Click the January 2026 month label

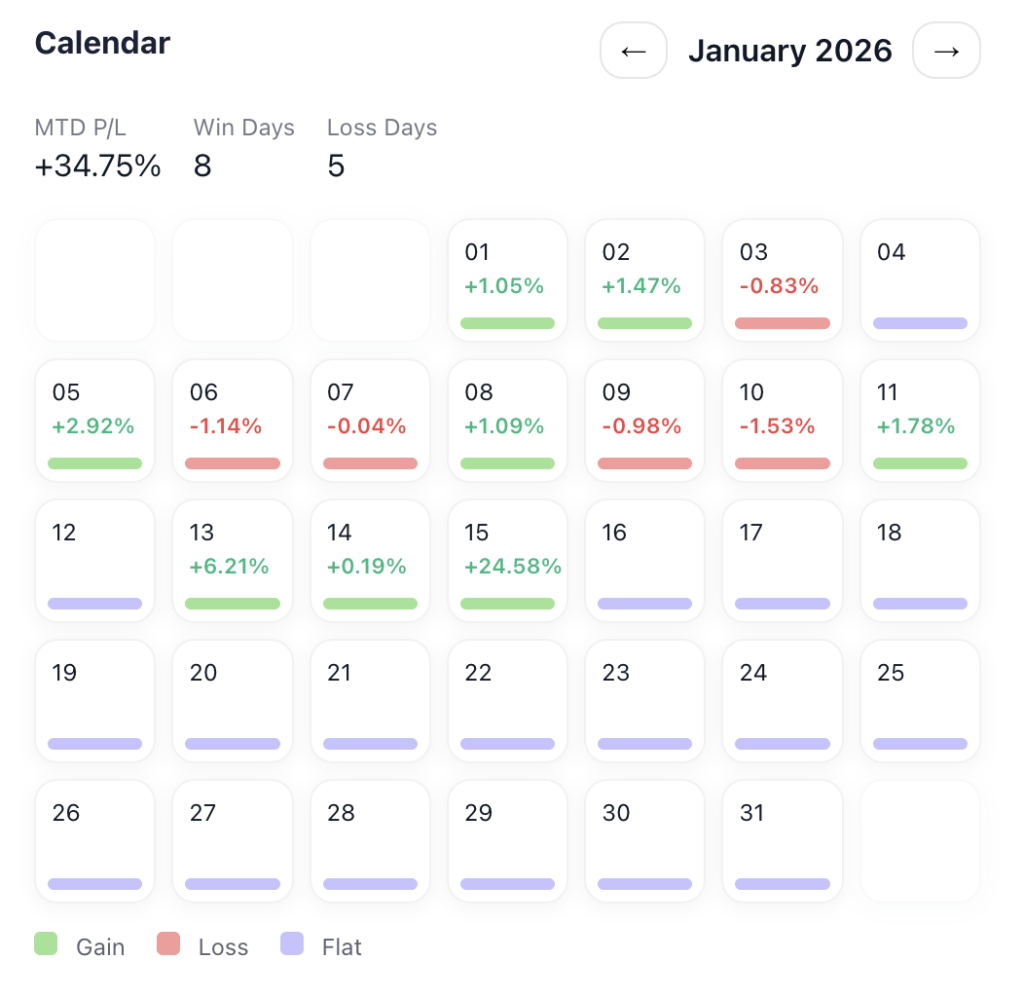[x=790, y=50]
